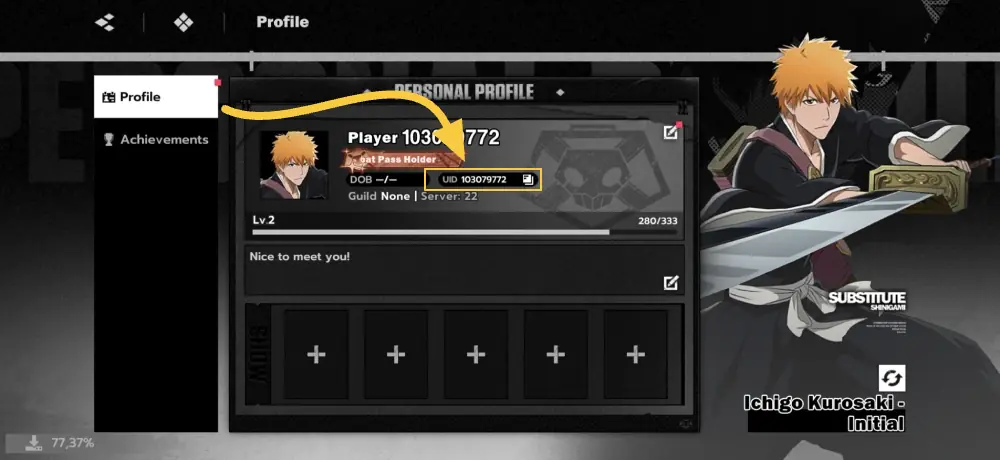1000x460 pixels.
Task: Edit the 'Nice to meet you!' message
Action: pyautogui.click(x=671, y=283)
